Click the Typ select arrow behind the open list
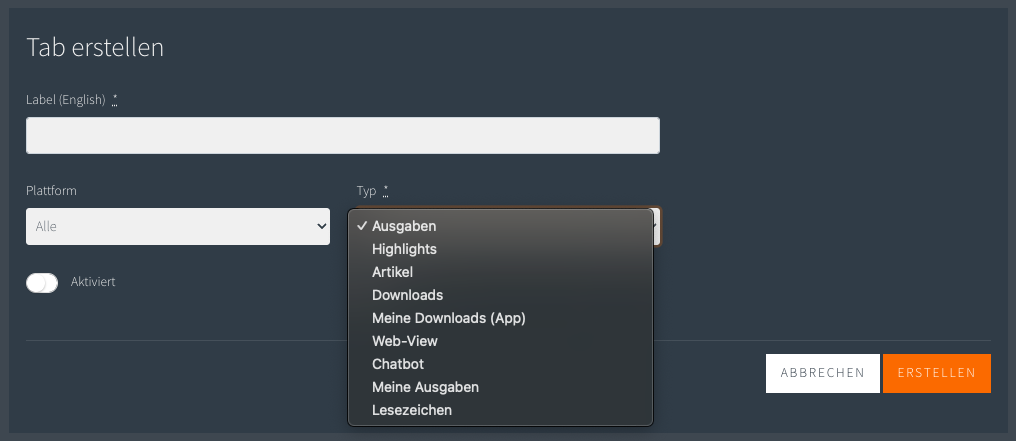This screenshot has height=441, width=1016. coord(657,226)
